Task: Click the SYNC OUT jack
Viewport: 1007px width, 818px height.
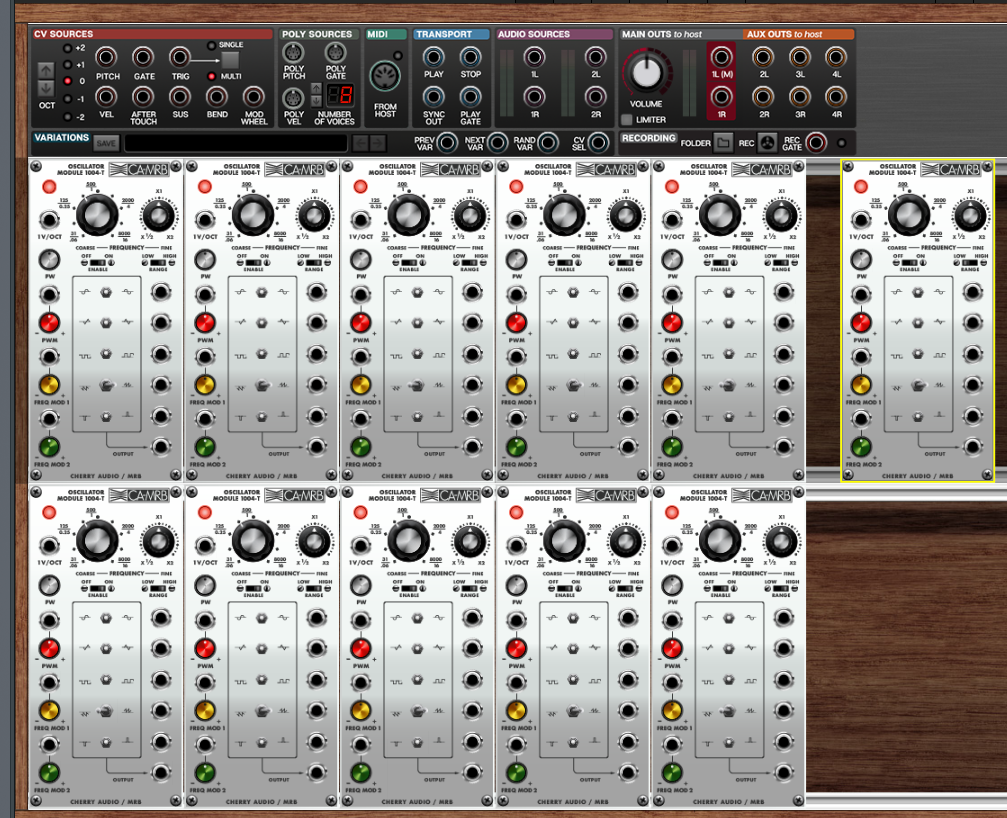Action: pos(433,98)
